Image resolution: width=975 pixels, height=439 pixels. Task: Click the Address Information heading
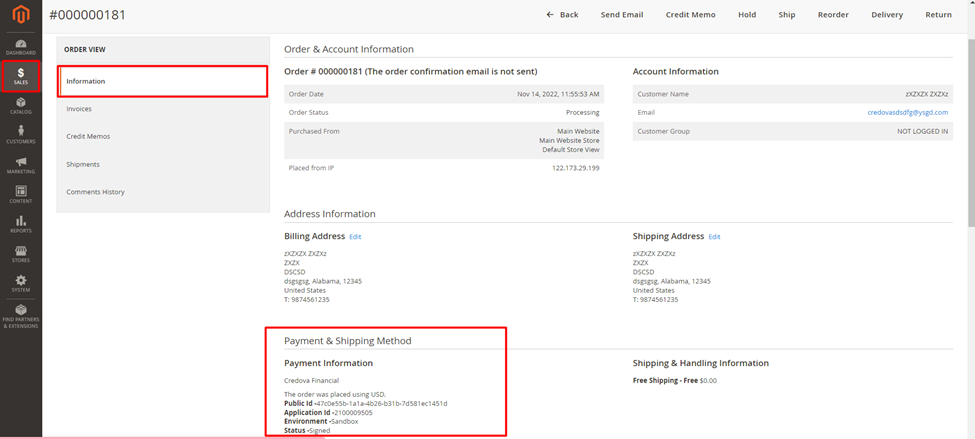pyautogui.click(x=330, y=214)
